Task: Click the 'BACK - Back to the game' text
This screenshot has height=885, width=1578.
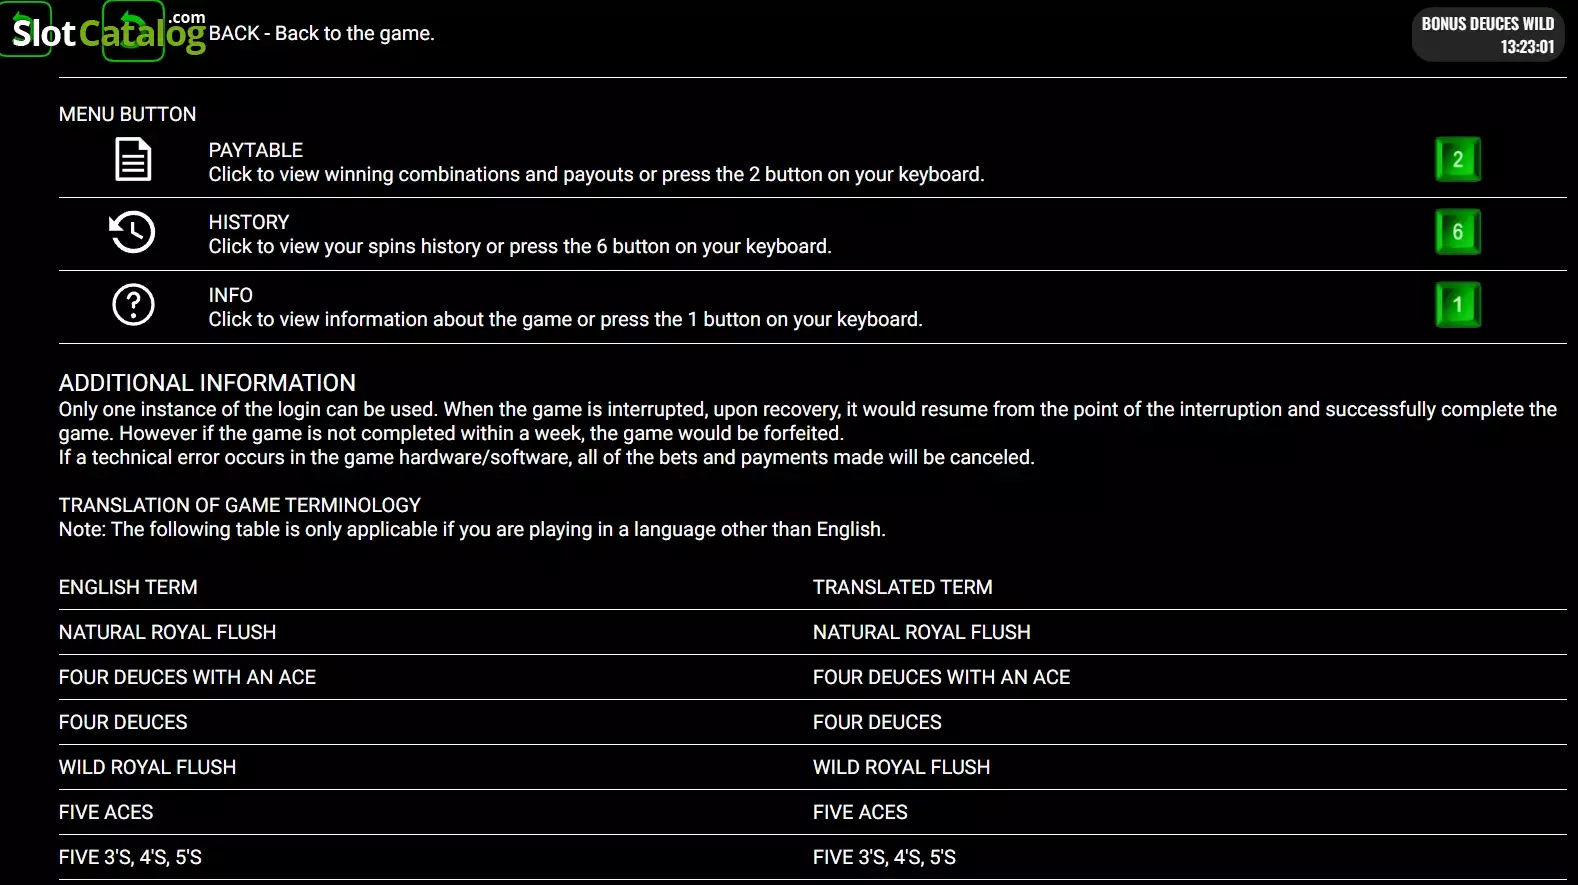Action: [x=321, y=33]
